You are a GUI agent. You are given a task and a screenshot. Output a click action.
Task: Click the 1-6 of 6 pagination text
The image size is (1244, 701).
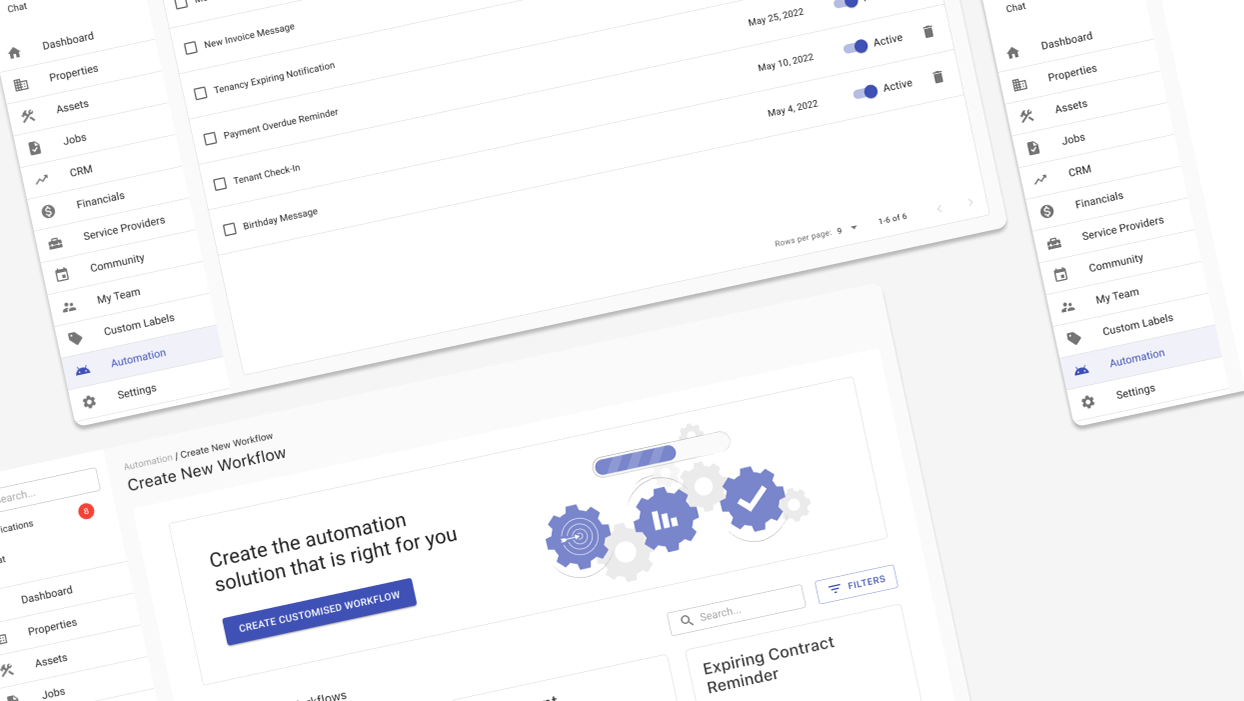point(892,219)
